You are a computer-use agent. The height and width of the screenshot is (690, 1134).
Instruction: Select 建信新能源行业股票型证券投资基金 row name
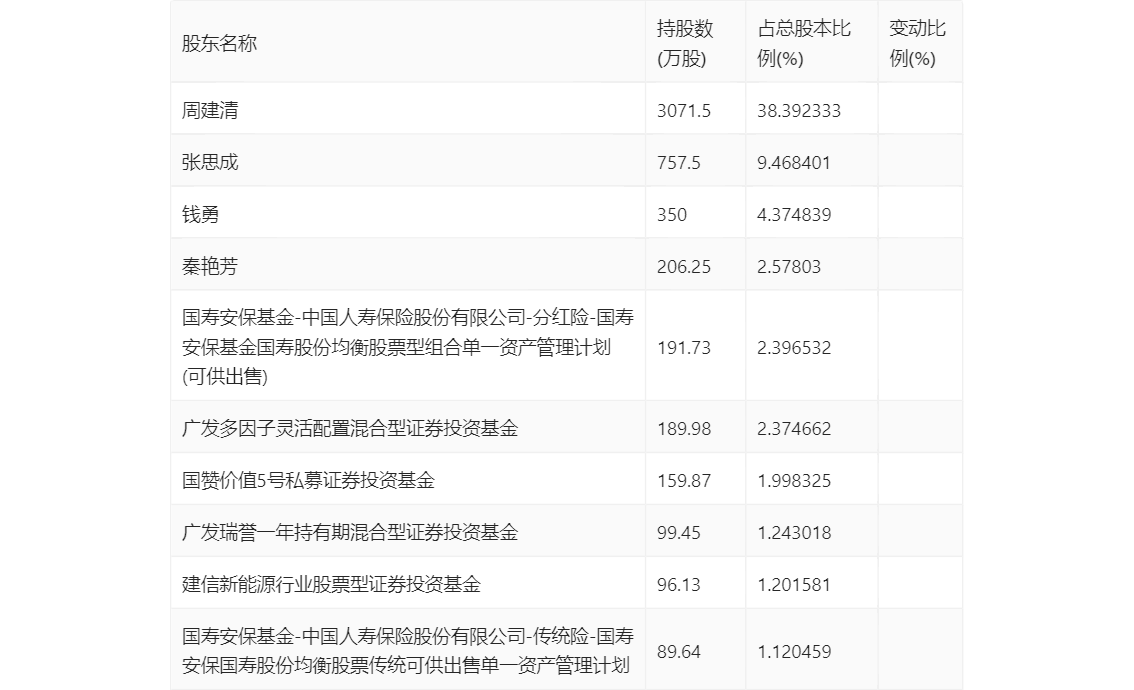coord(331,584)
